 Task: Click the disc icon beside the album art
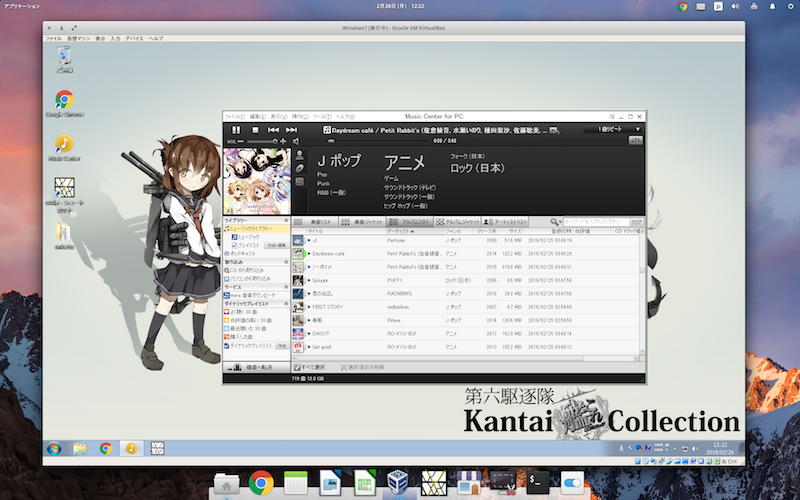pos(299,168)
